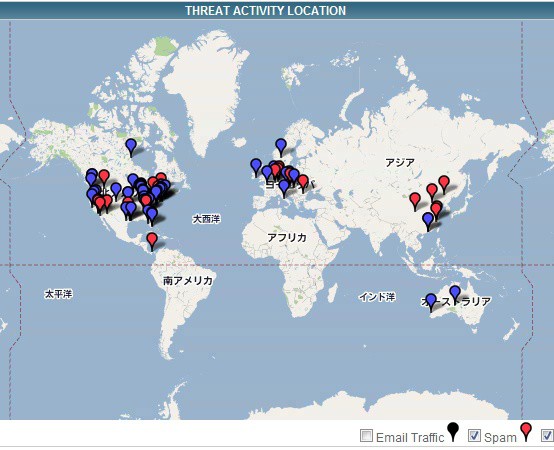The image size is (554, 450).
Task: Uncheck the Spam checkbox
Action: coord(474,436)
